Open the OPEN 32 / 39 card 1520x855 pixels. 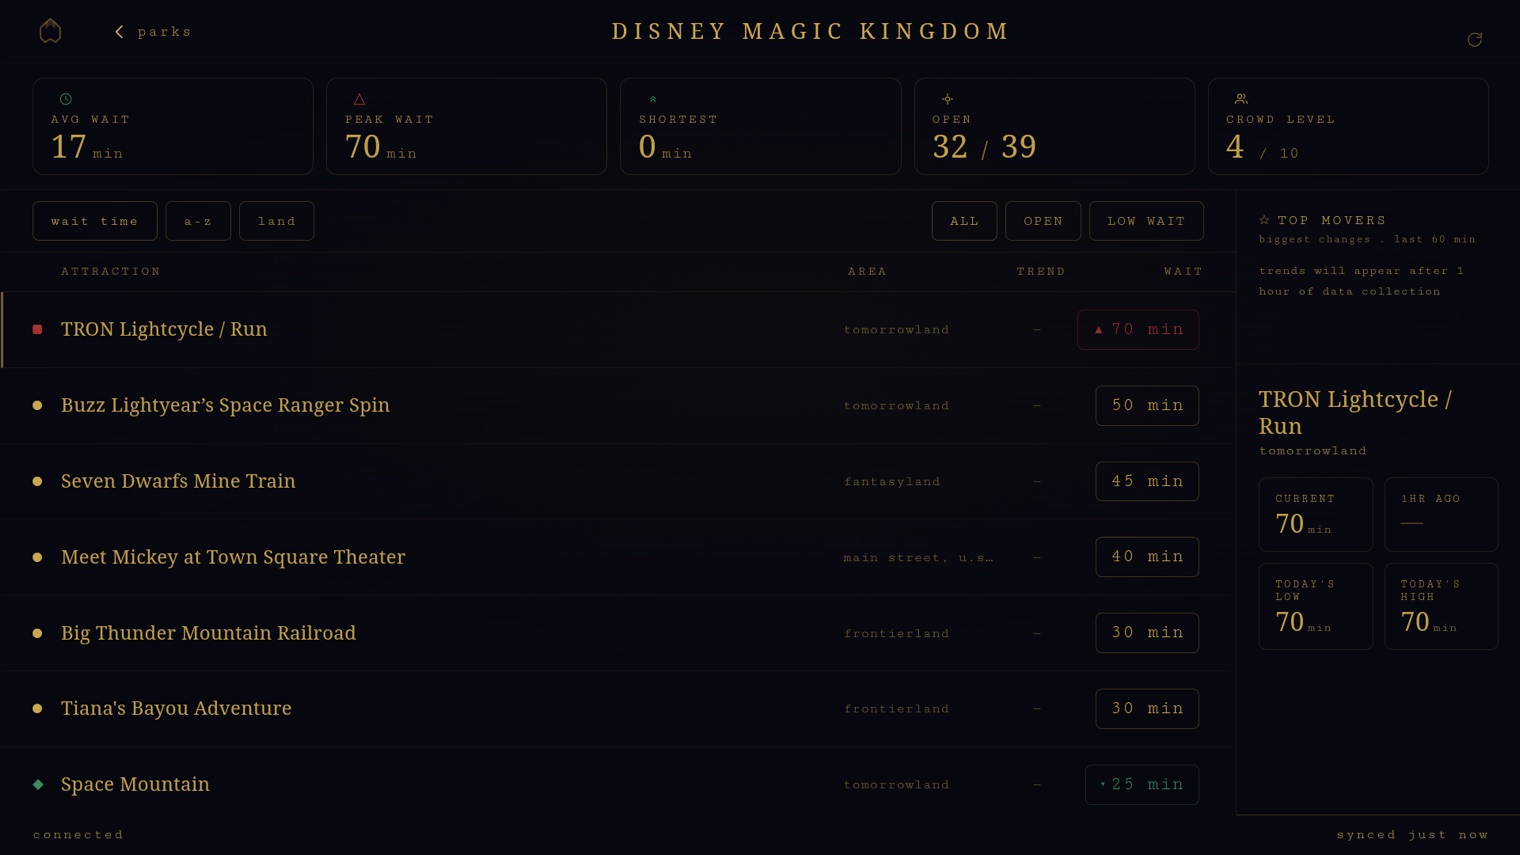[x=1054, y=126]
